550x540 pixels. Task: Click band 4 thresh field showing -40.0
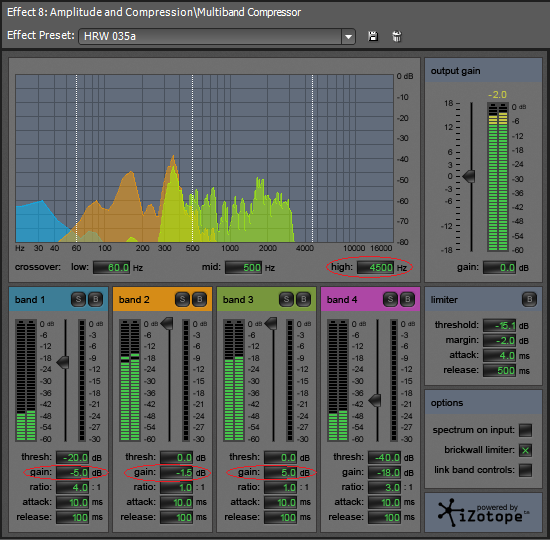[384, 458]
